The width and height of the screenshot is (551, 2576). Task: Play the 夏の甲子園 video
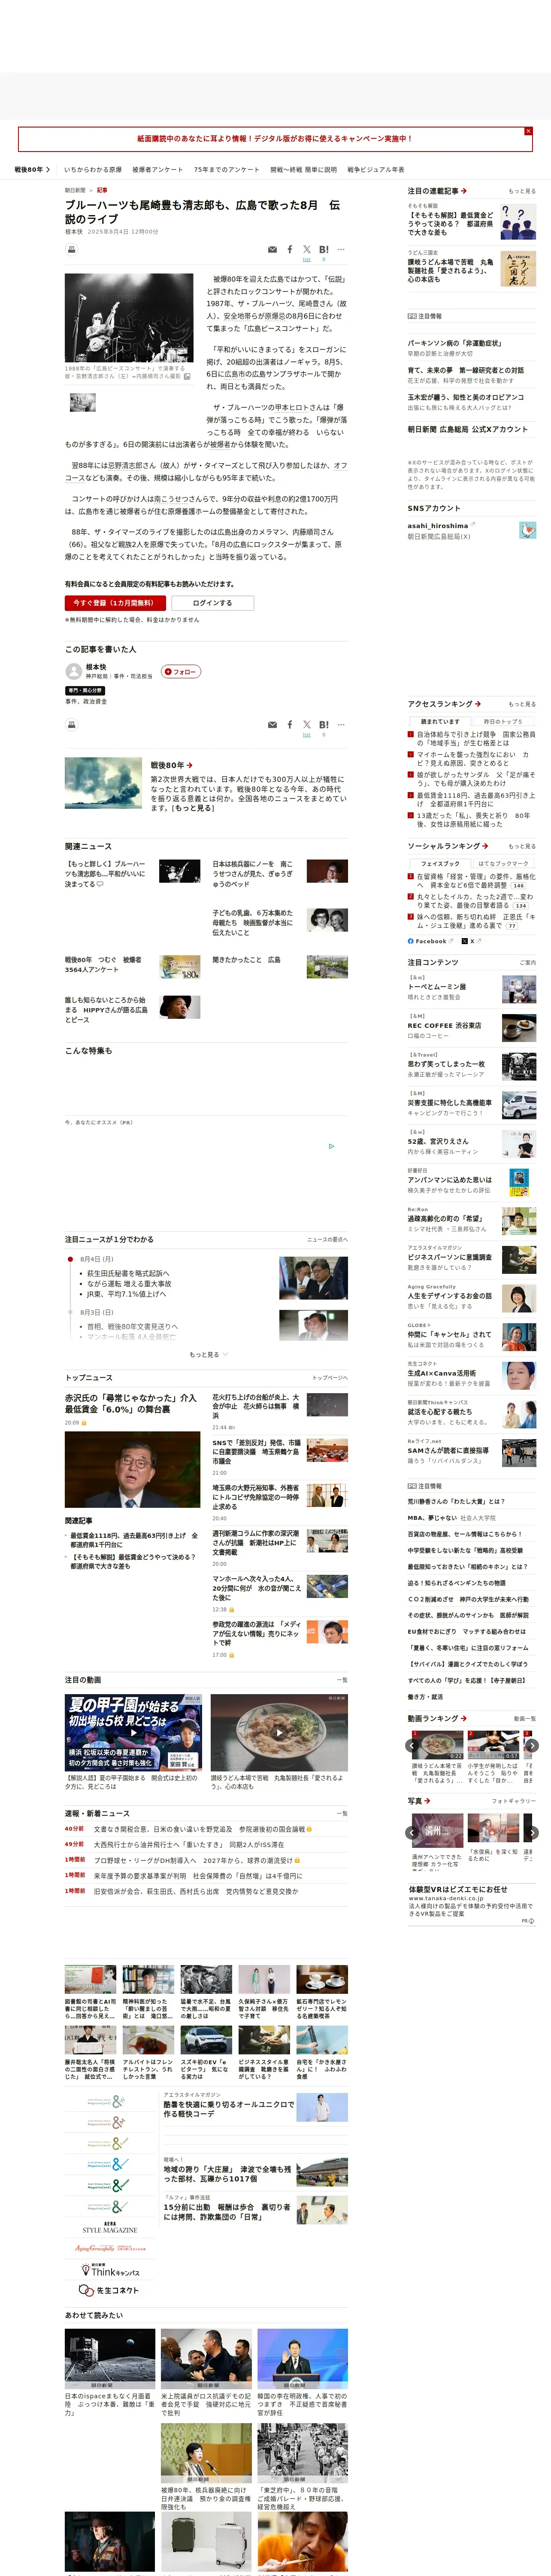pyautogui.click(x=133, y=1732)
